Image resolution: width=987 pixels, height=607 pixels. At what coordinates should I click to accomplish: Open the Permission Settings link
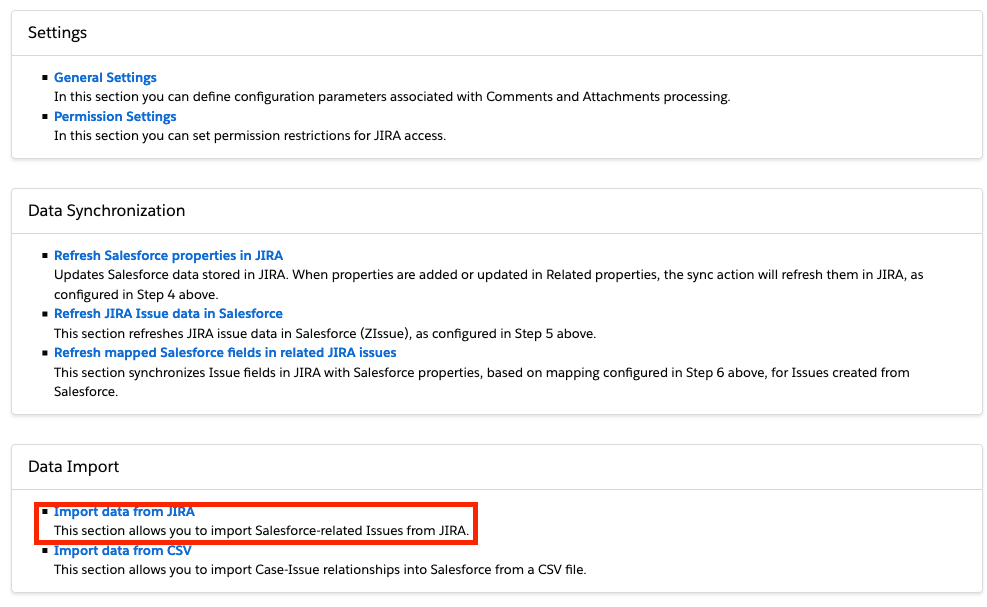click(114, 116)
